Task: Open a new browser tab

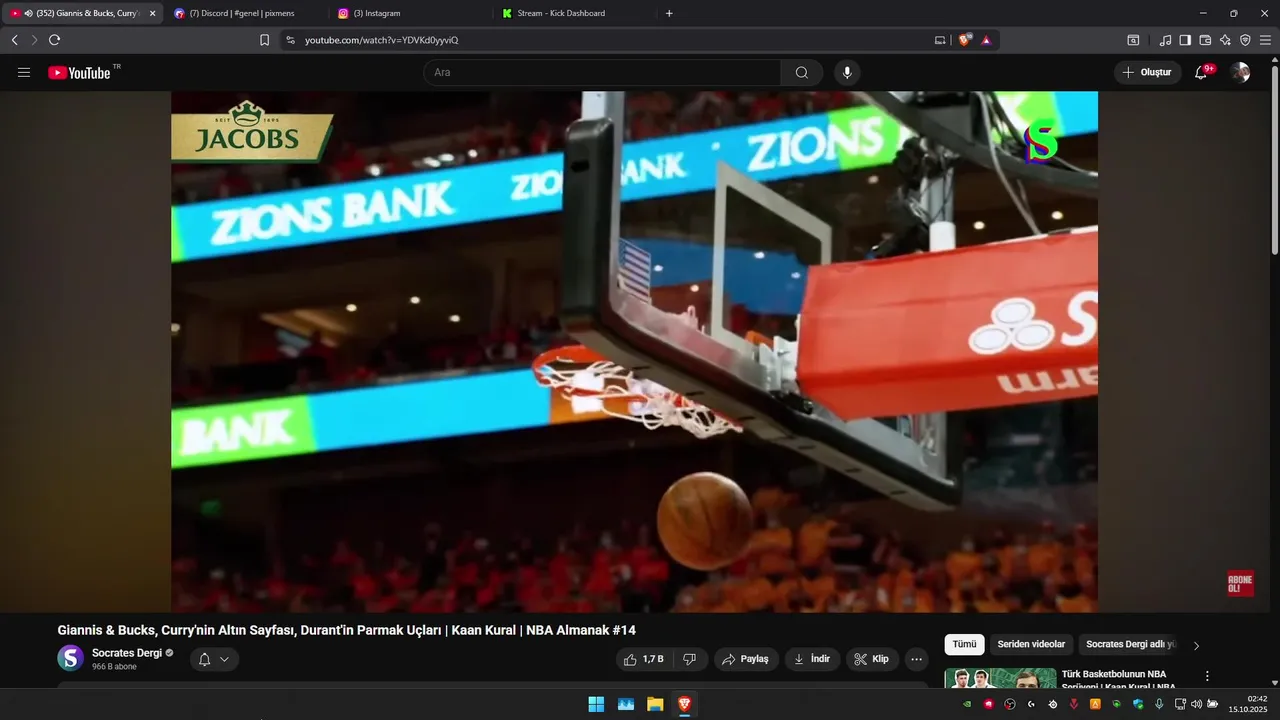Action: pyautogui.click(x=669, y=13)
